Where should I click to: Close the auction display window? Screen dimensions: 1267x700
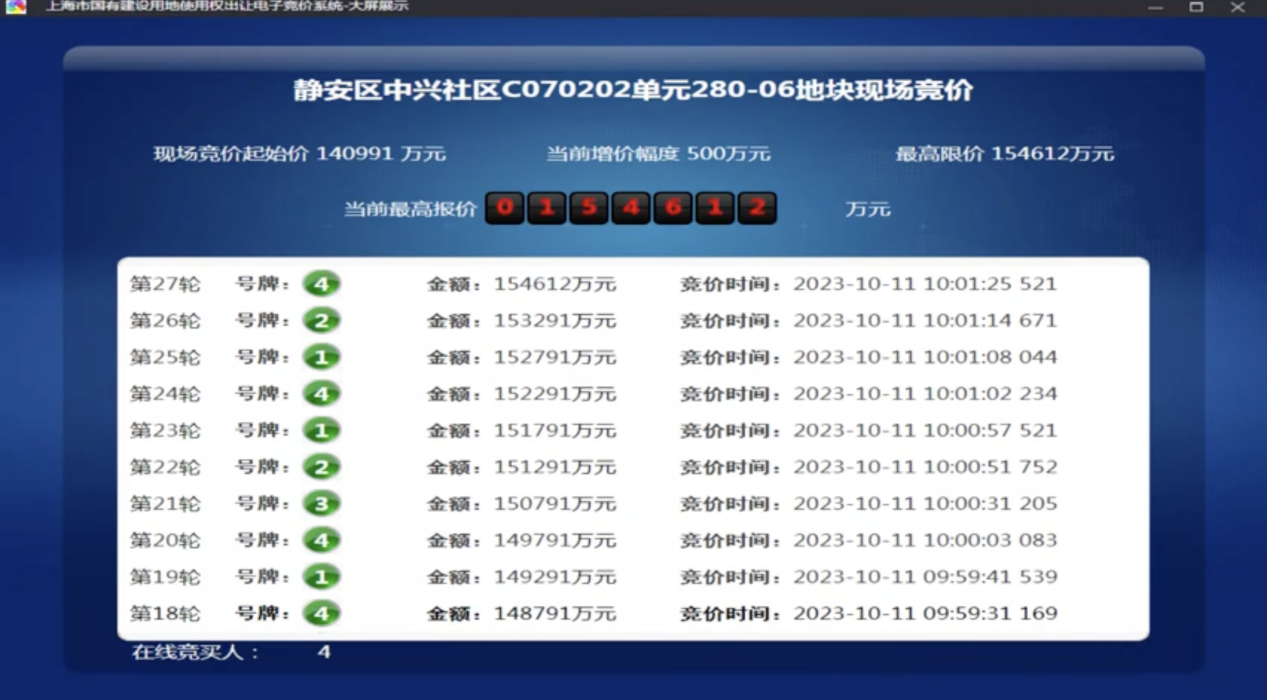click(x=1237, y=7)
